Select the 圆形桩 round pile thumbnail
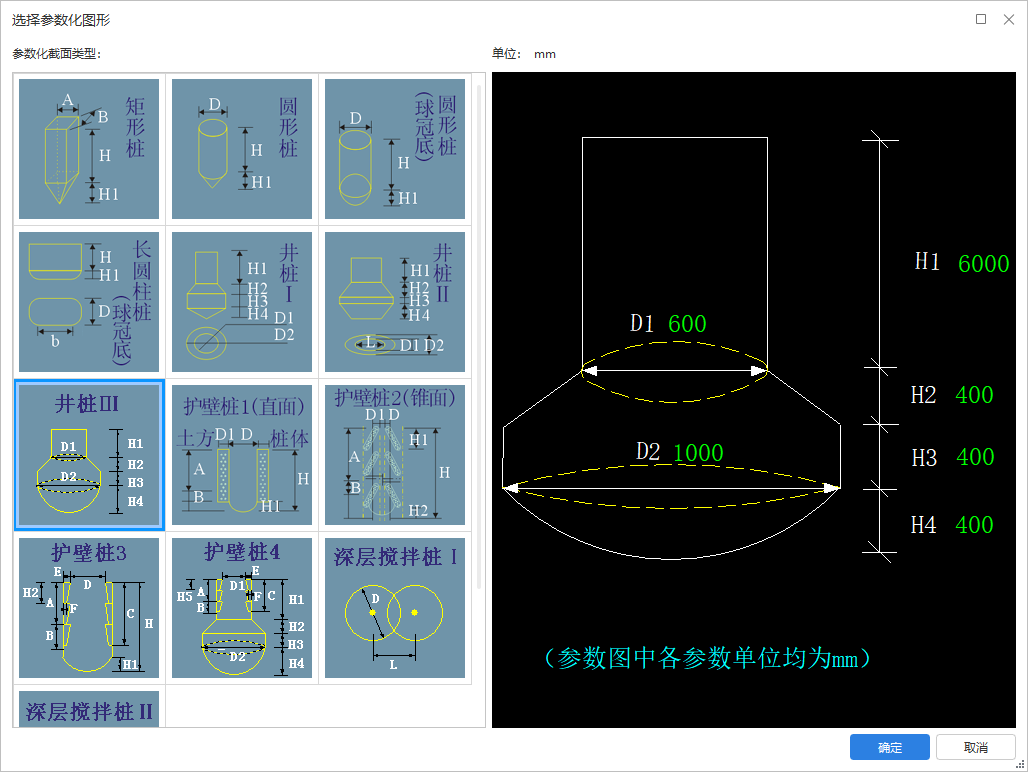The height and width of the screenshot is (772, 1028). point(242,149)
